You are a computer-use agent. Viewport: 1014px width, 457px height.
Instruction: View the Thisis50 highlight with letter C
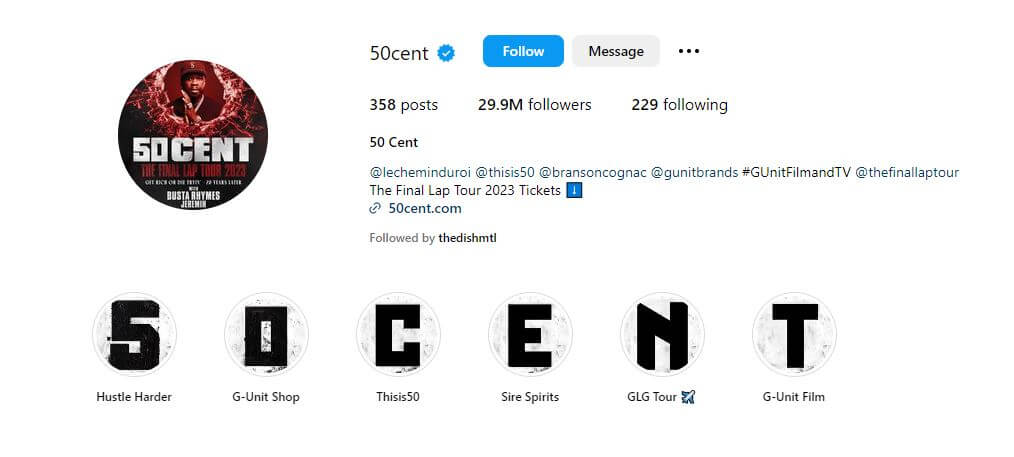tap(398, 334)
